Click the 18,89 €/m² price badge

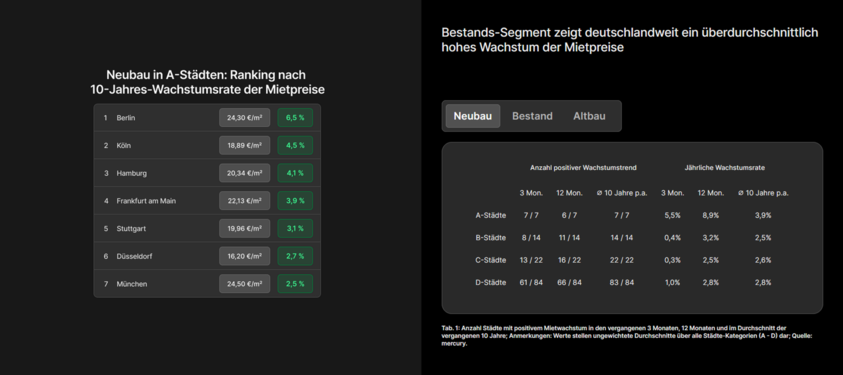pyautogui.click(x=245, y=146)
